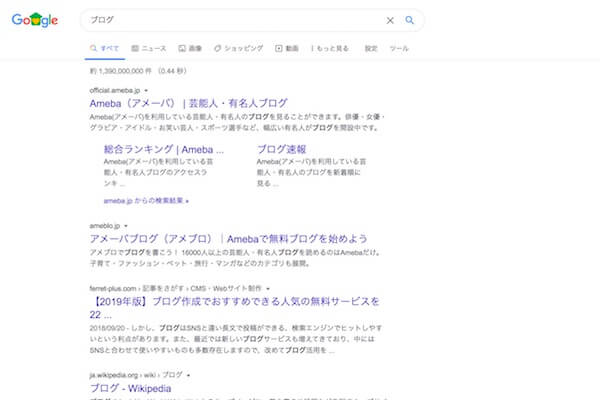Open ツール in search toolbar

click(x=399, y=49)
